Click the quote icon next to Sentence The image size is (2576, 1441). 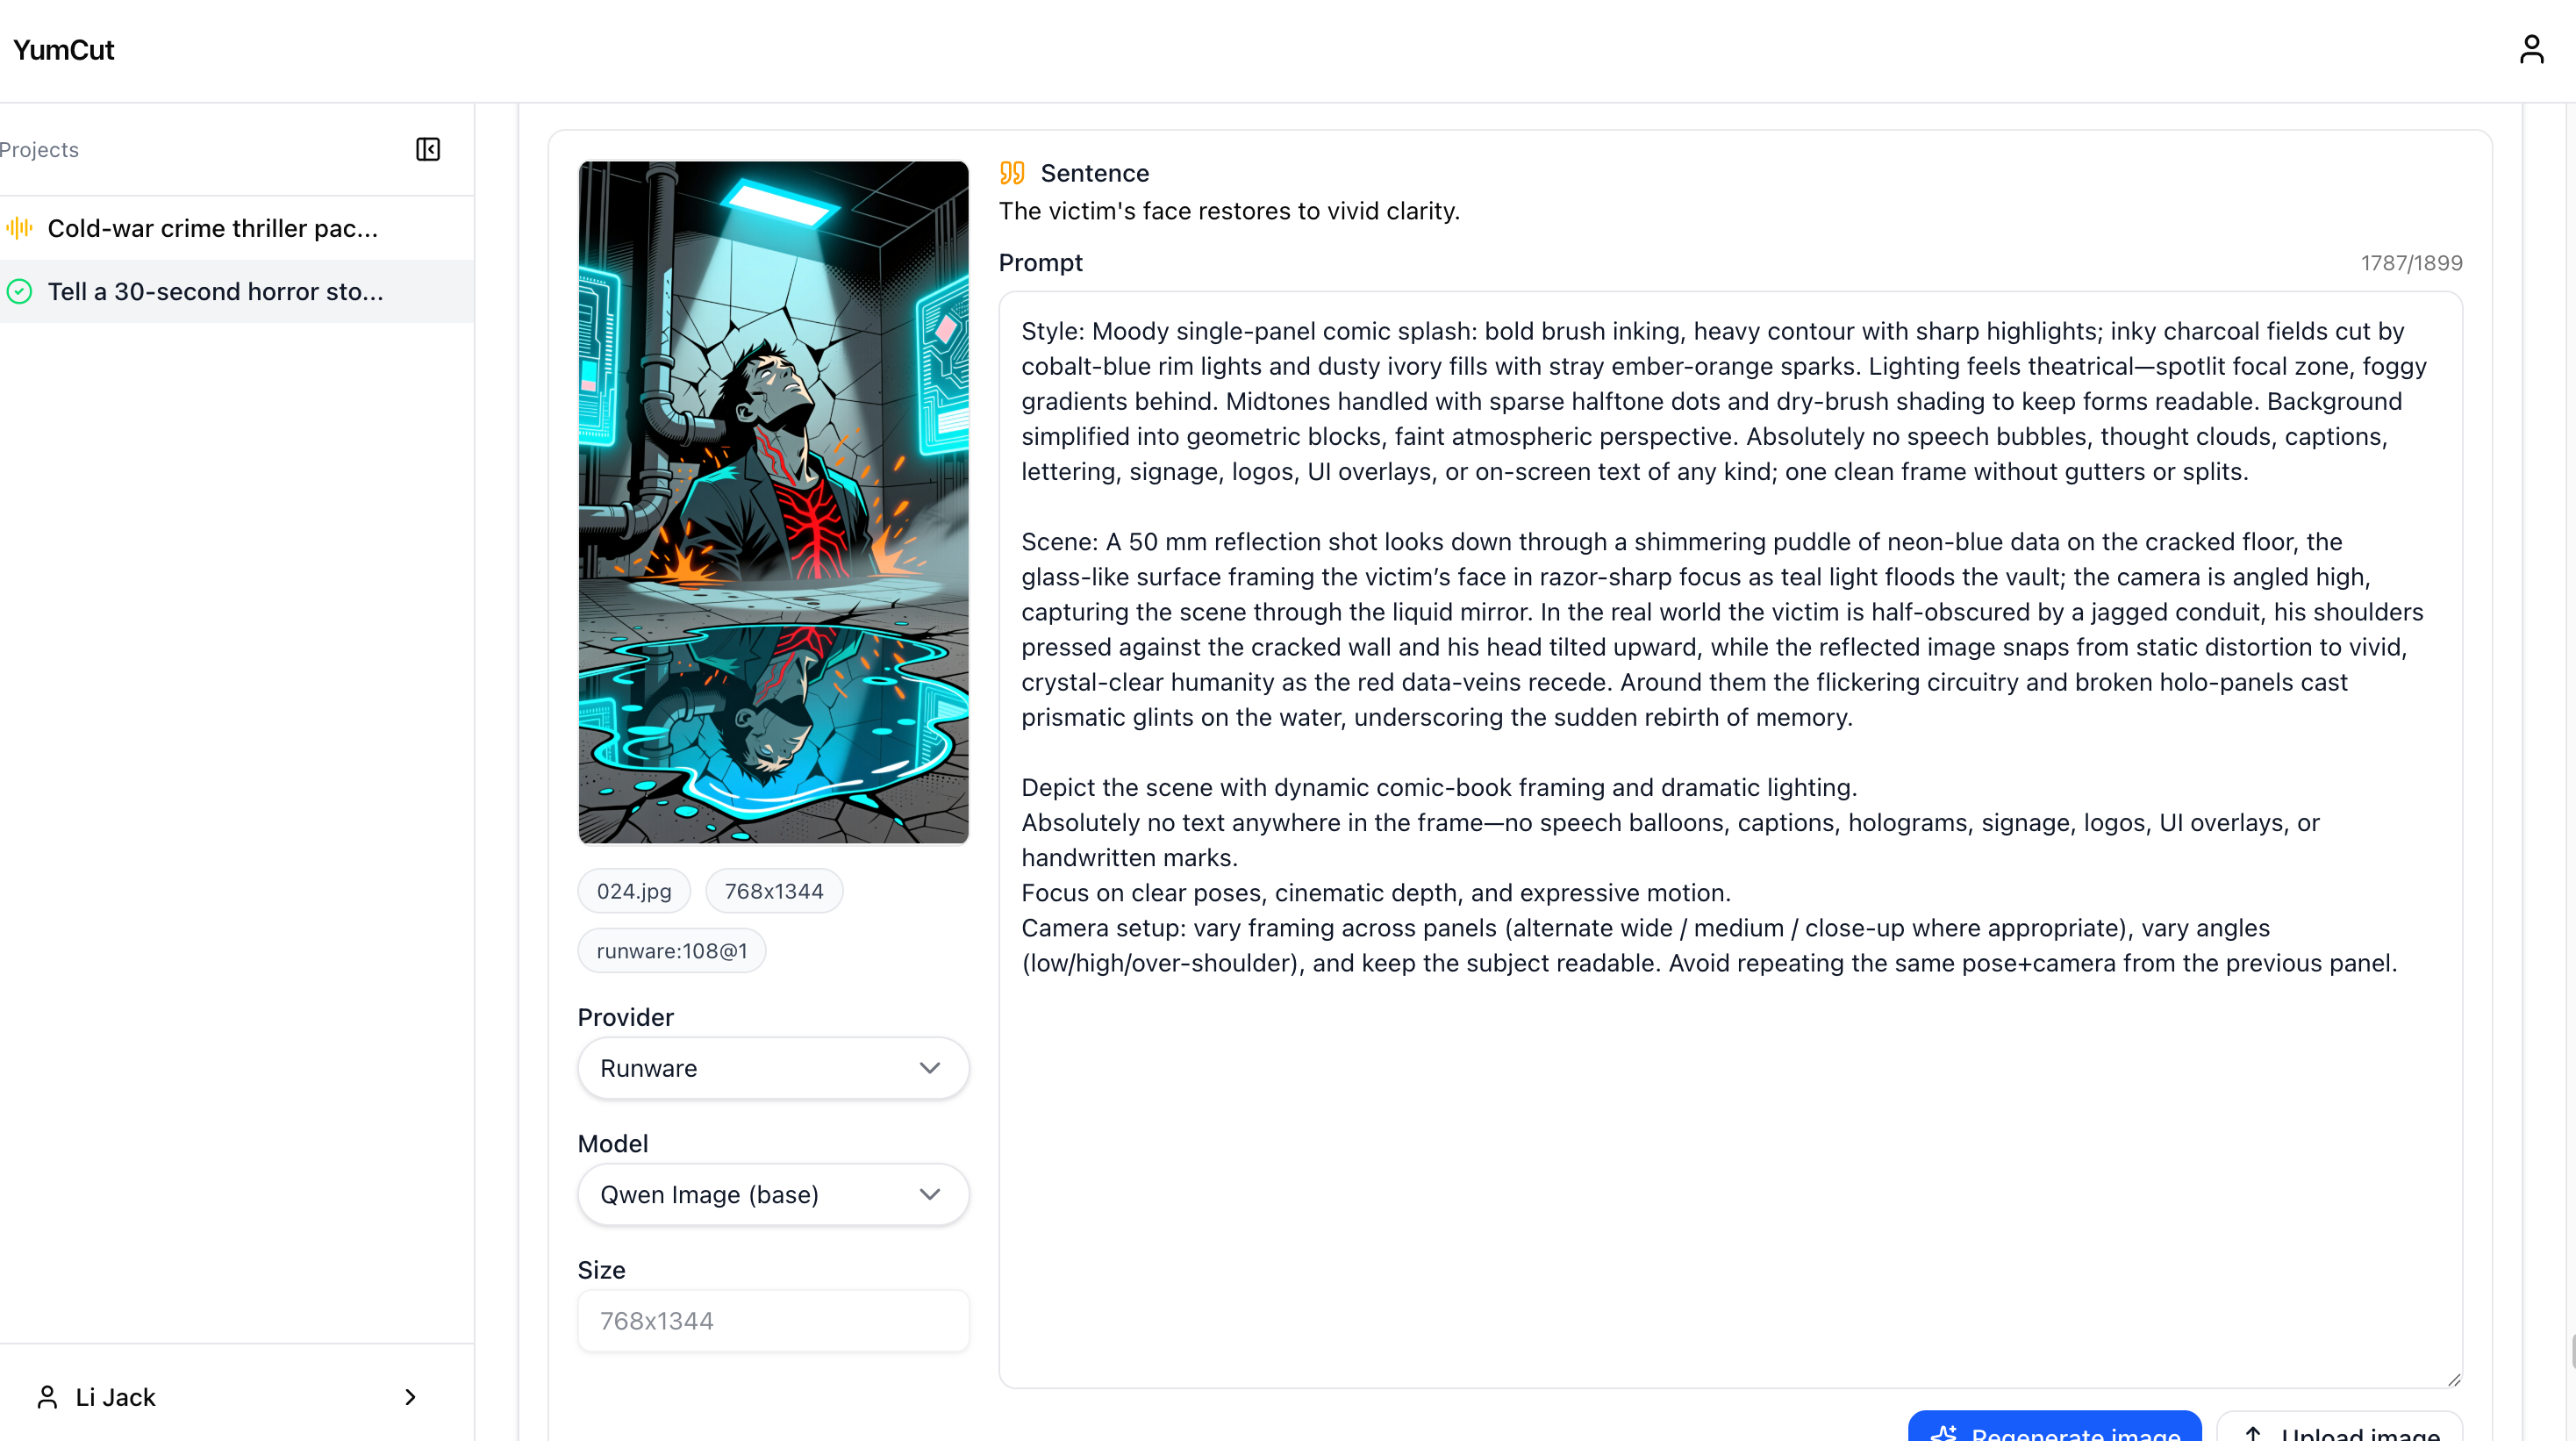[x=1012, y=173]
